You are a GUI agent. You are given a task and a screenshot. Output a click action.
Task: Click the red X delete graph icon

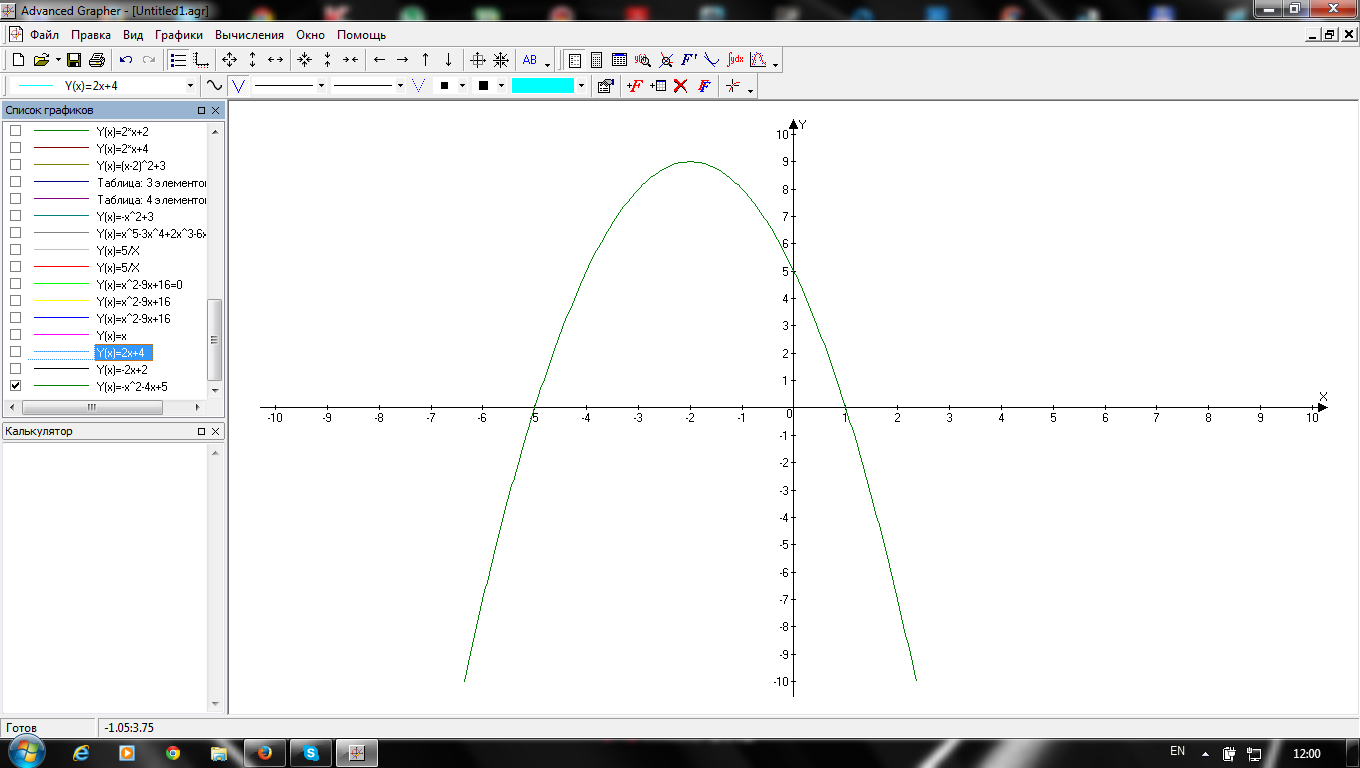(681, 86)
